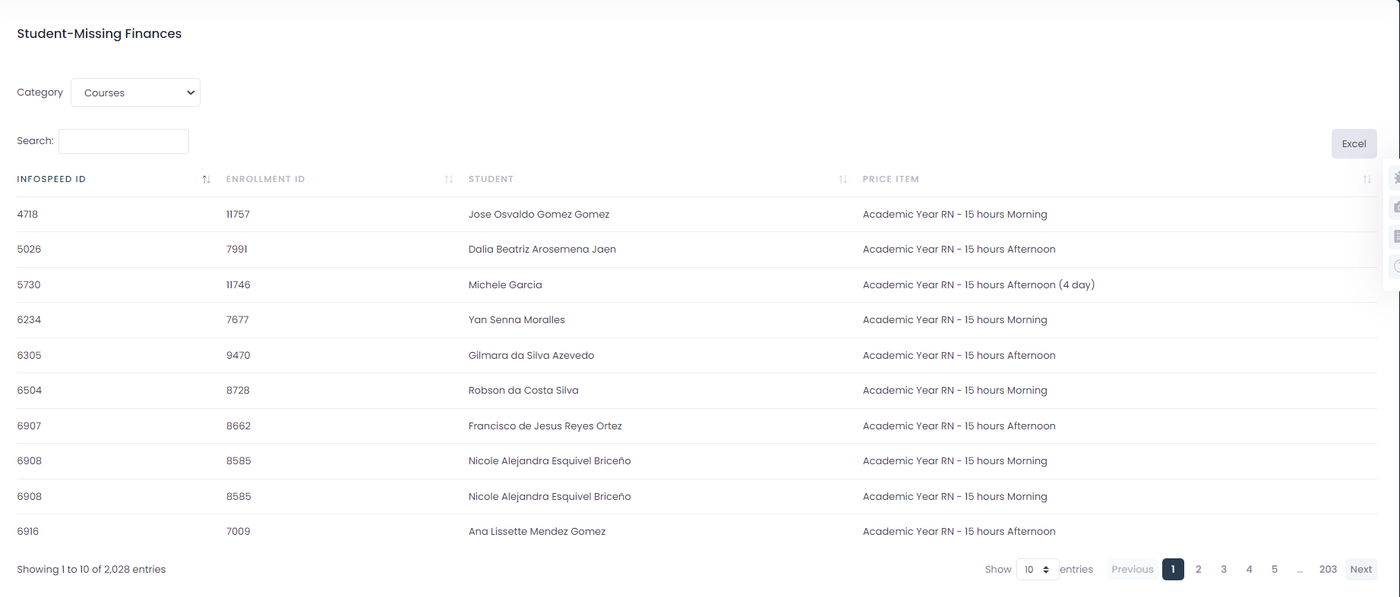
Task: Open page 4 of the table
Action: point(1249,570)
